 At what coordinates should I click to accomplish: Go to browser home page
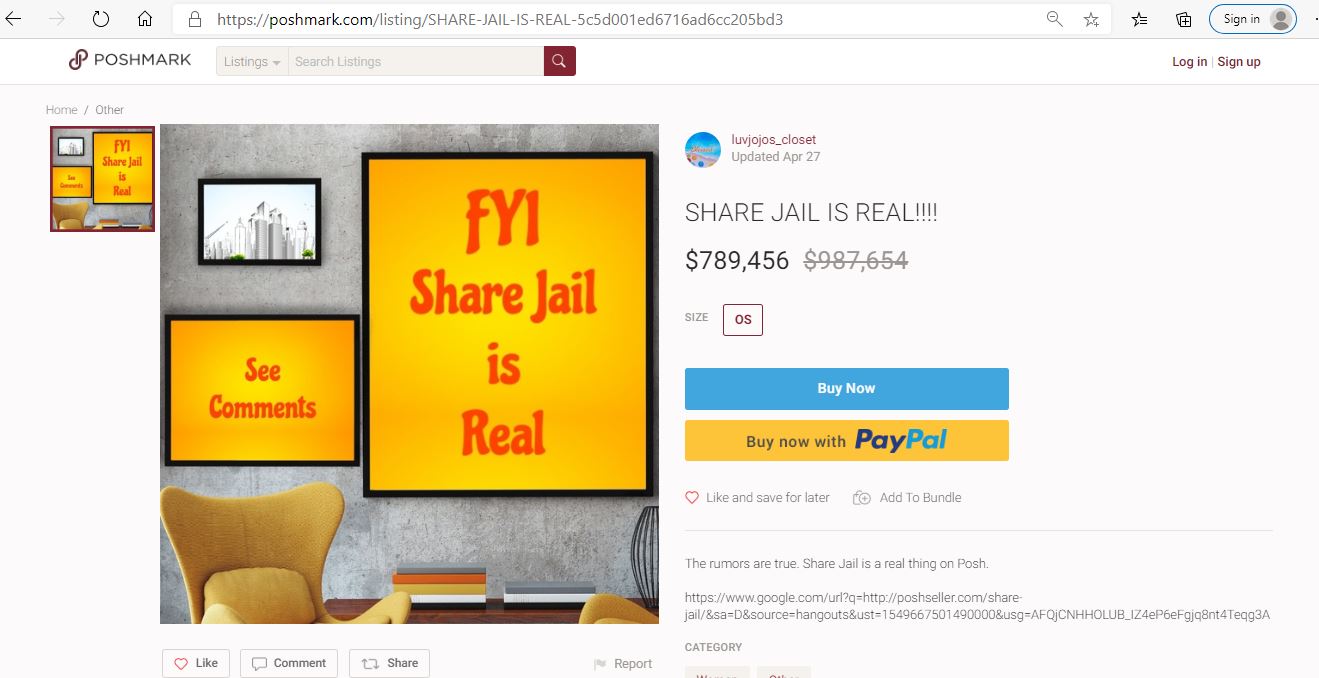pyautogui.click(x=145, y=19)
